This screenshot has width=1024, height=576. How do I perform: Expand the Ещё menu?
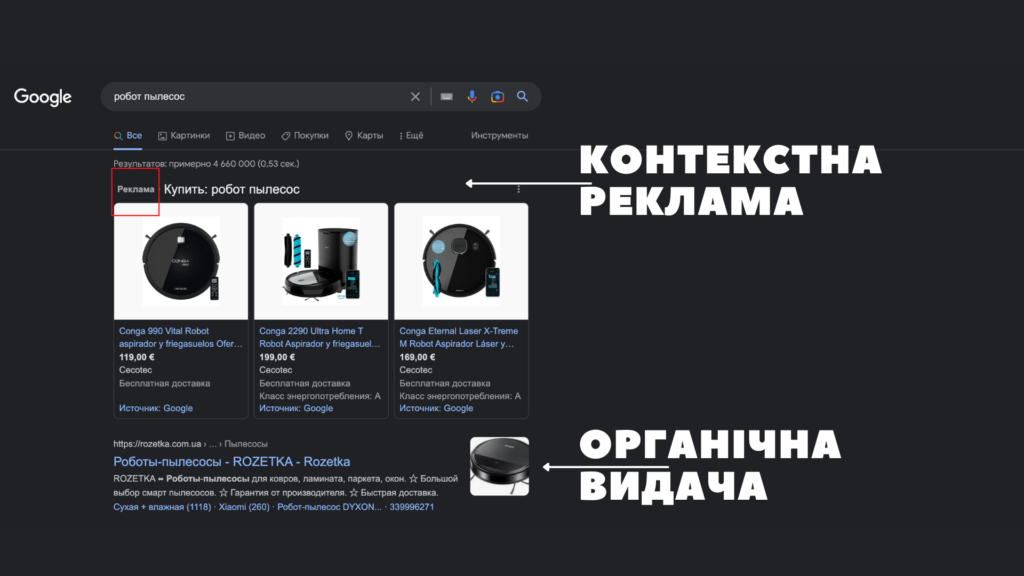point(411,136)
